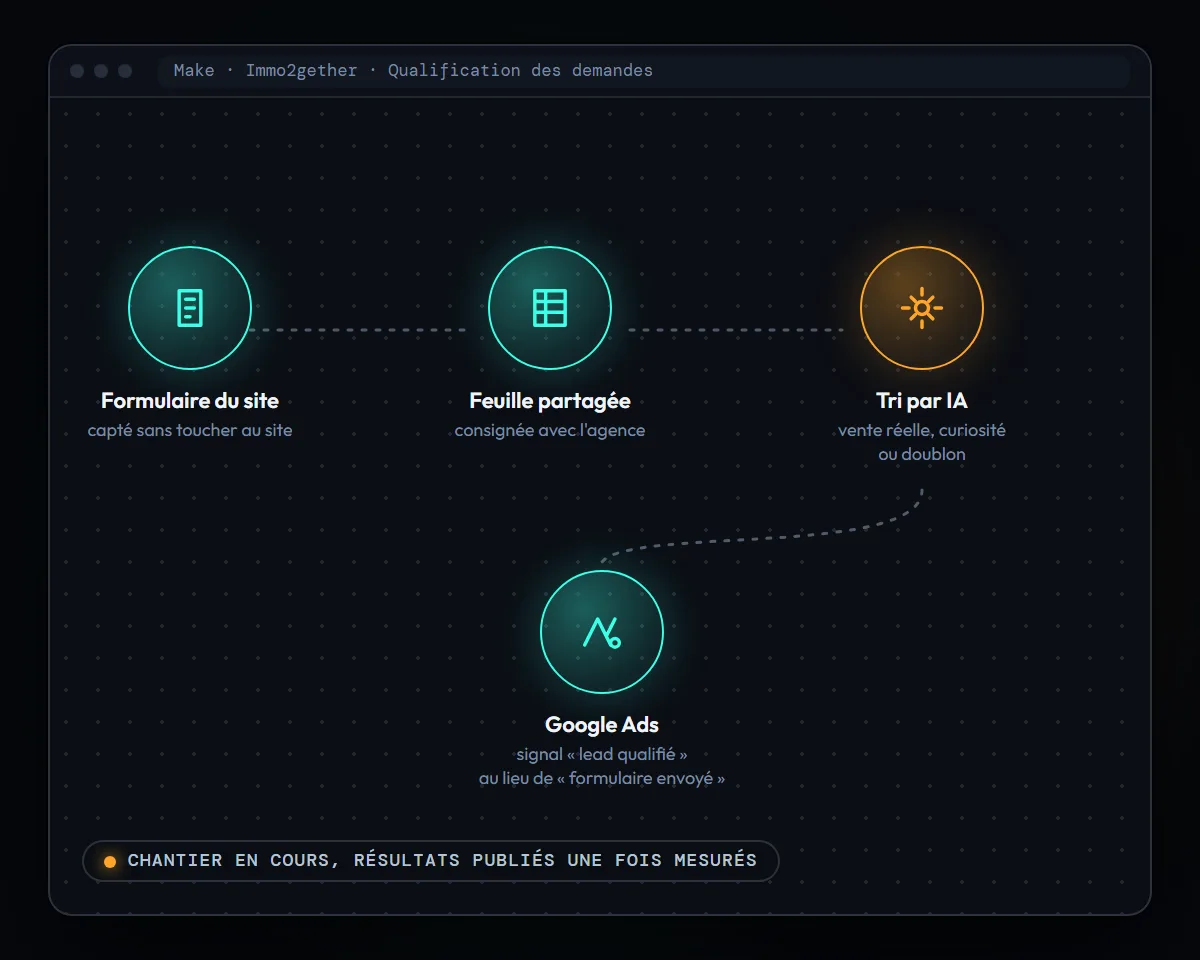Select the "Google Ads" heading text
1200x960 pixels.
602,725
